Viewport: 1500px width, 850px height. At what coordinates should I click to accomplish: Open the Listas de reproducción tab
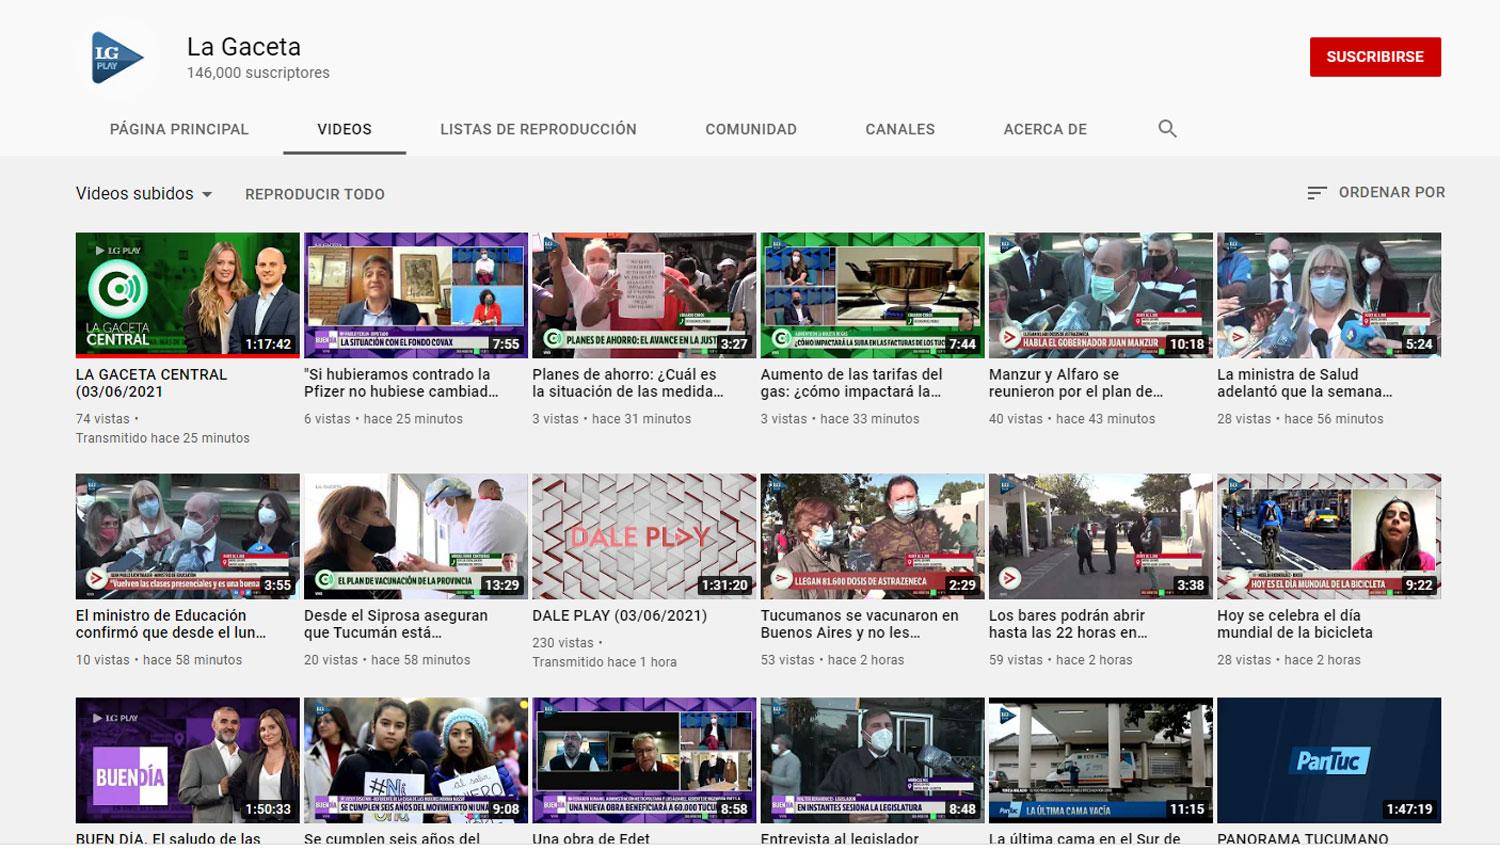[538, 129]
